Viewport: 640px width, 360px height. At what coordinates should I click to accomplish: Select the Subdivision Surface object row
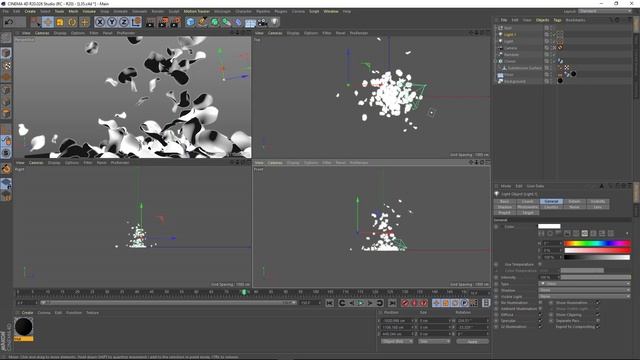click(x=524, y=68)
